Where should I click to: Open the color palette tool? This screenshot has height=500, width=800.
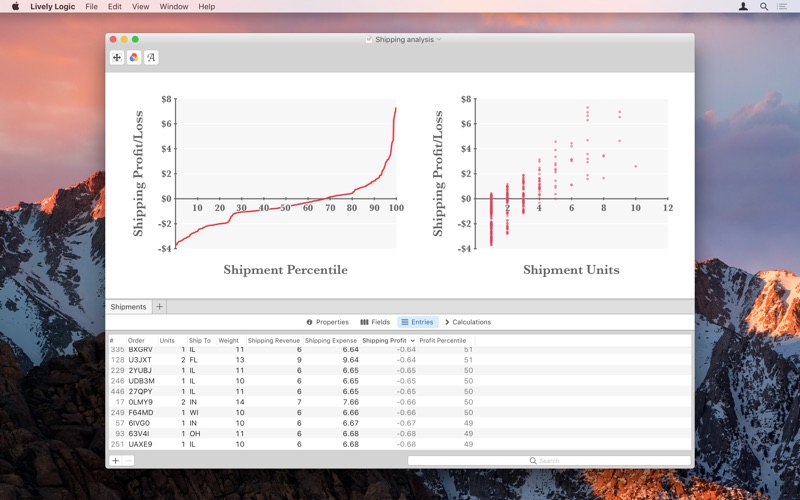pyautogui.click(x=134, y=58)
